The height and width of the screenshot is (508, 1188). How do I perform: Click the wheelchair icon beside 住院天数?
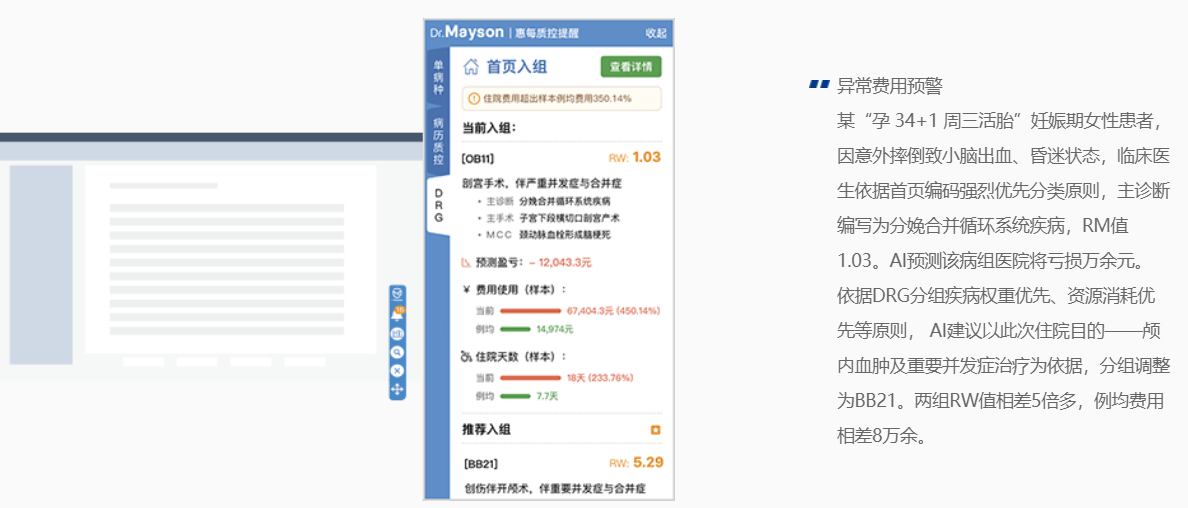point(466,356)
